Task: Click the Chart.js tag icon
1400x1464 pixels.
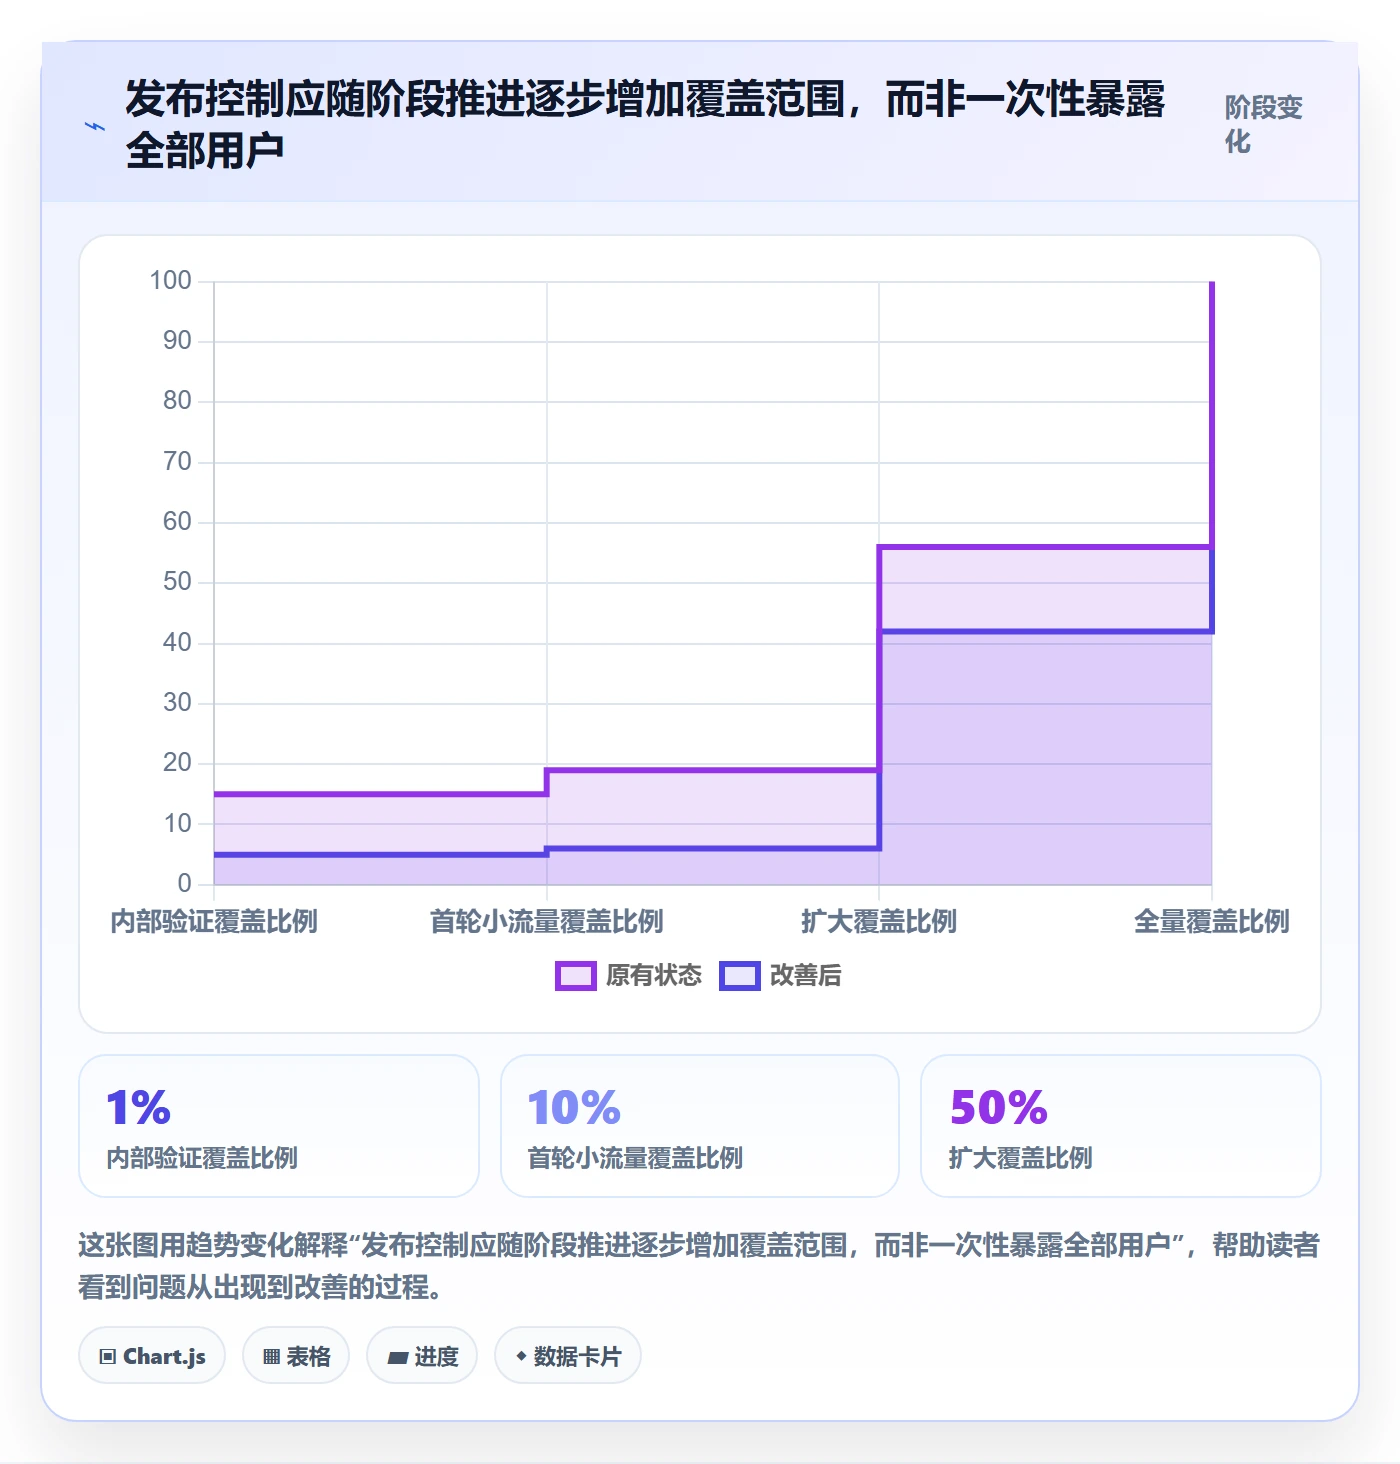Action: pyautogui.click(x=108, y=1357)
